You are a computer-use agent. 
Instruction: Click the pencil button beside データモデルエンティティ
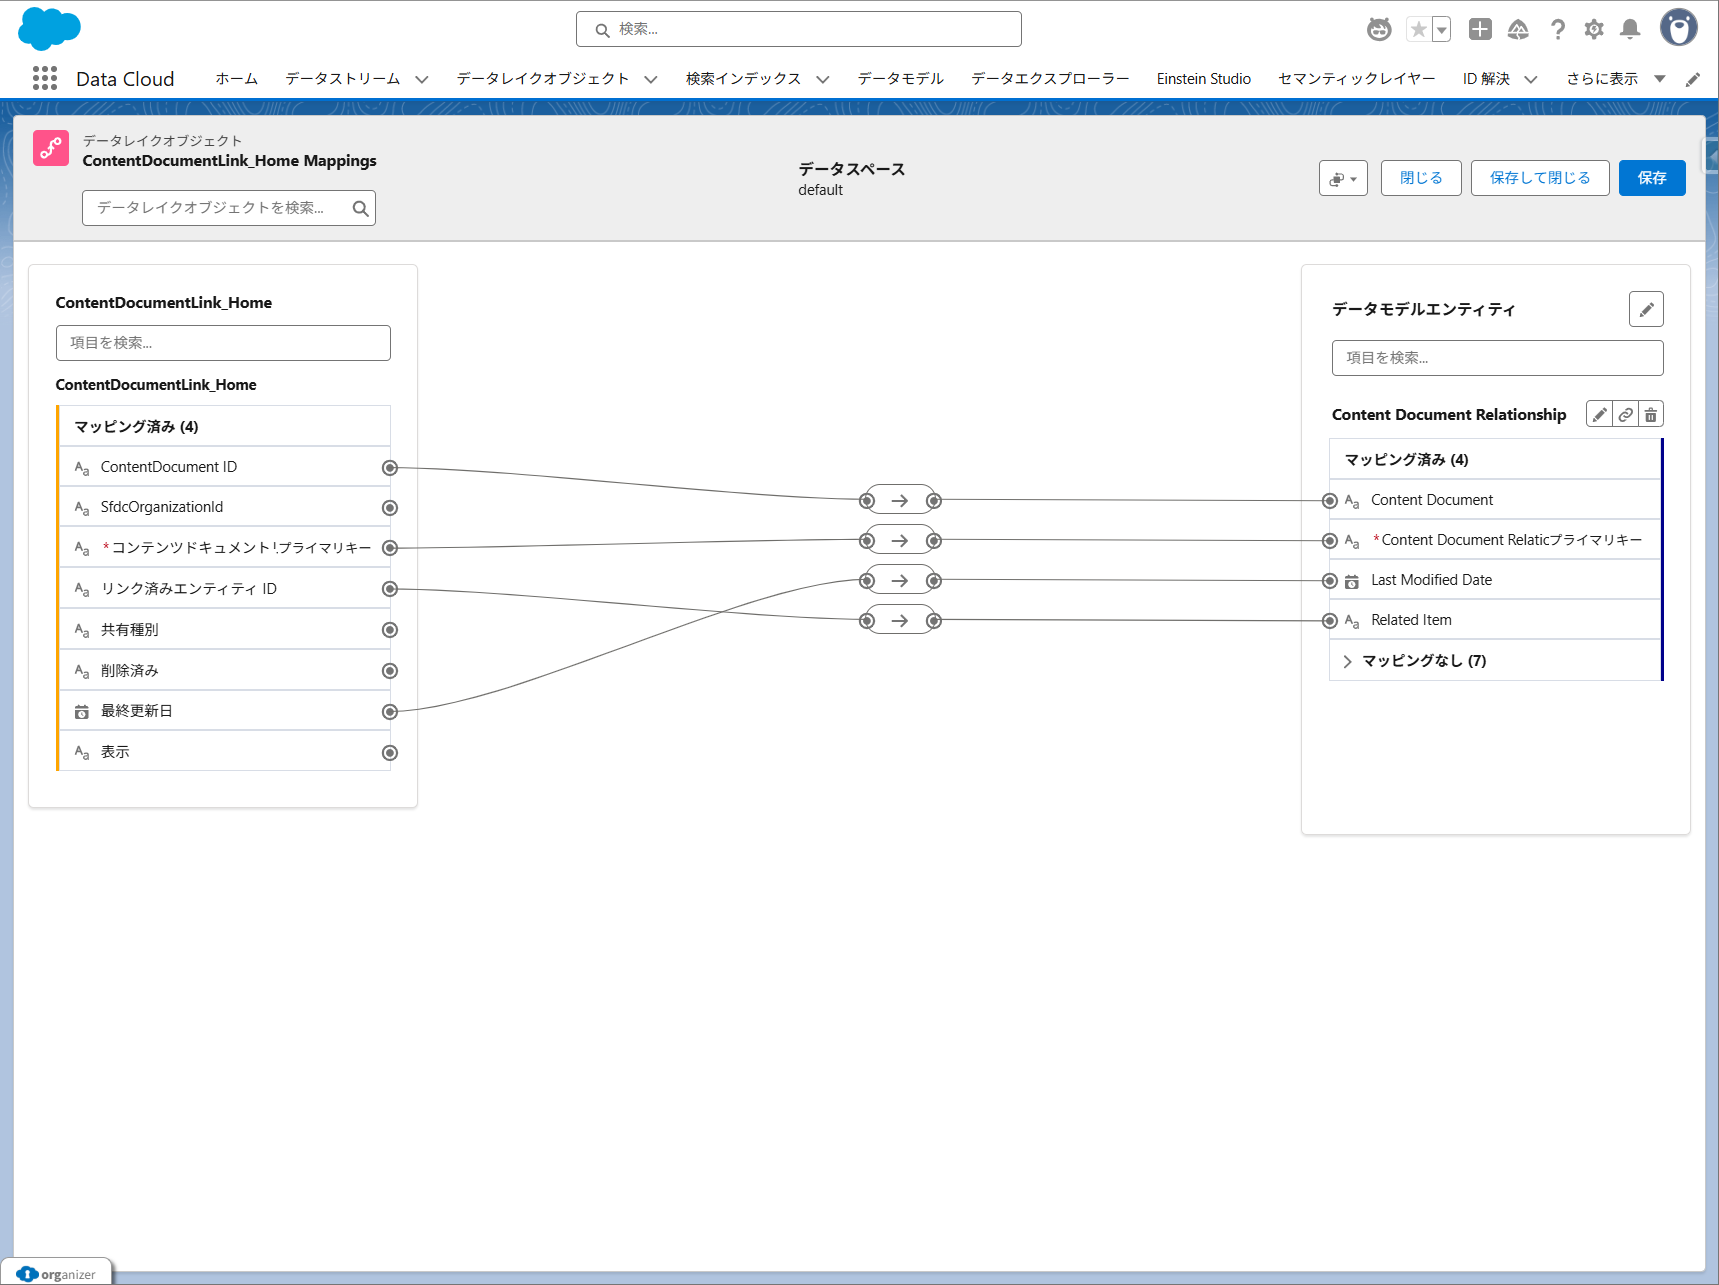(x=1645, y=310)
